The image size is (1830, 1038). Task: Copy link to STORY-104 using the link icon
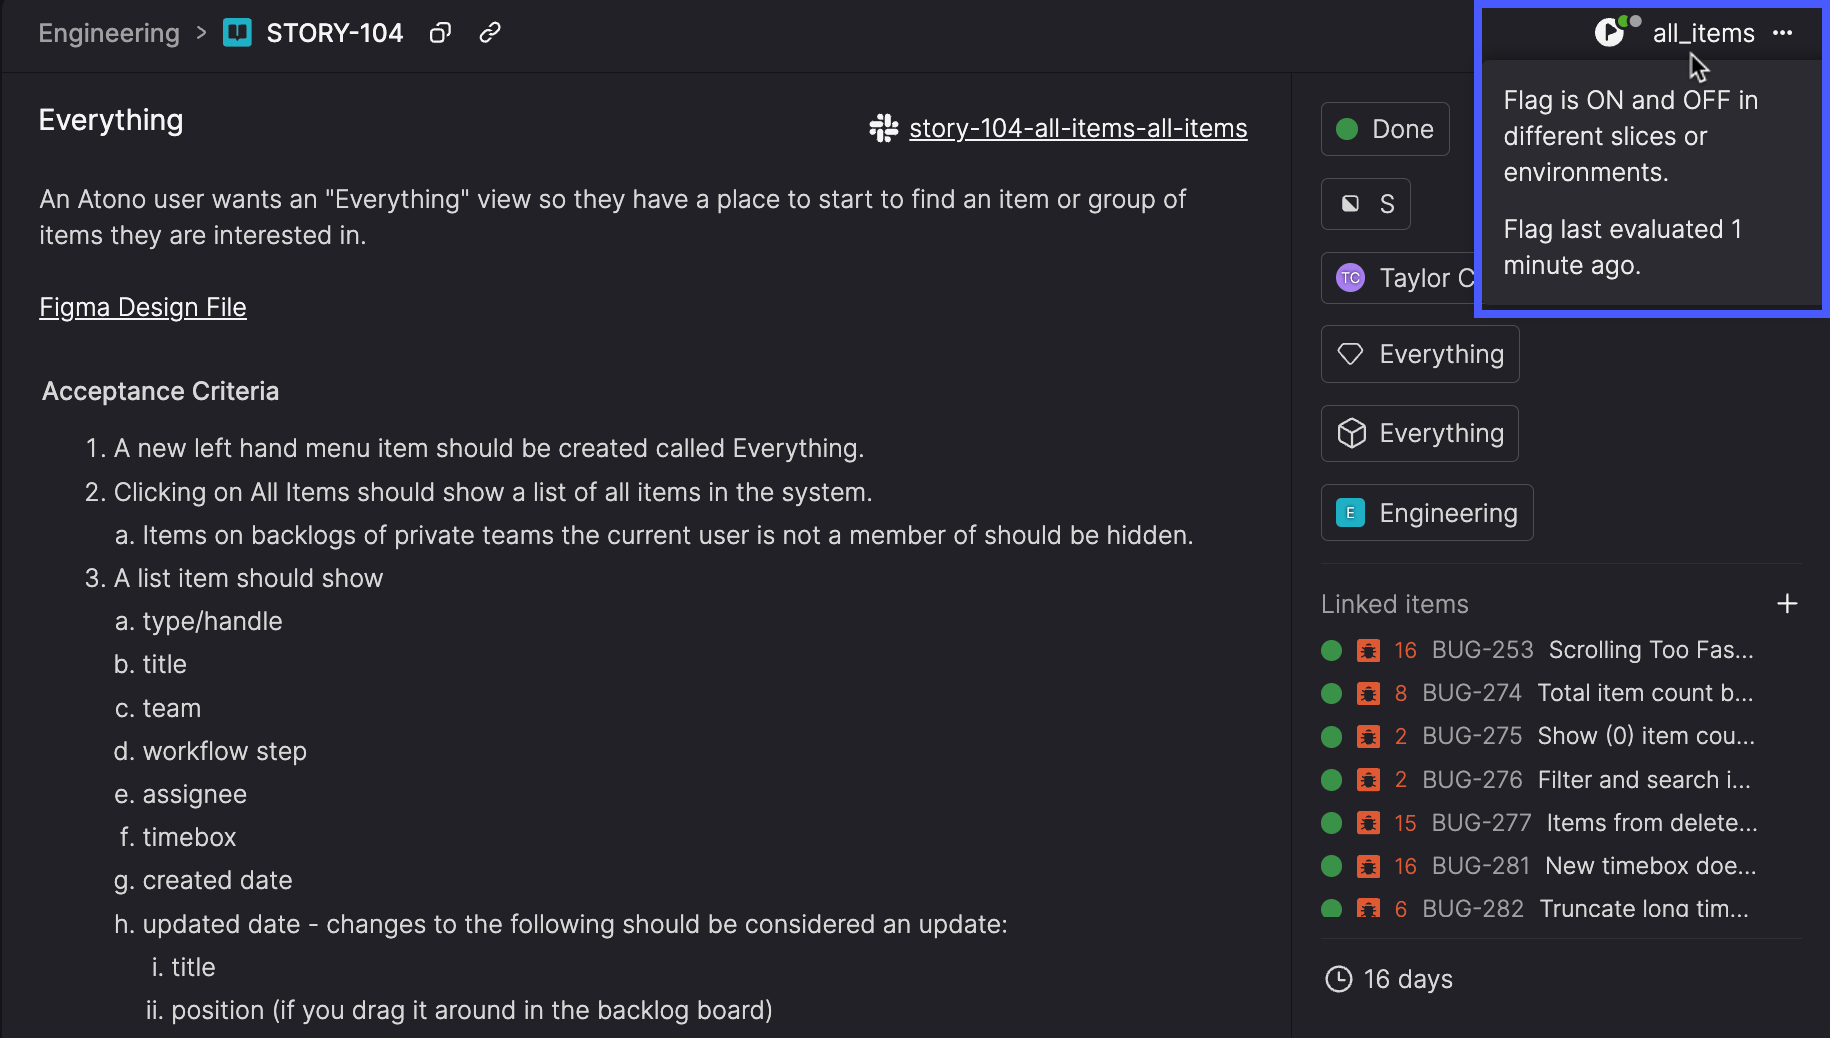click(x=489, y=33)
